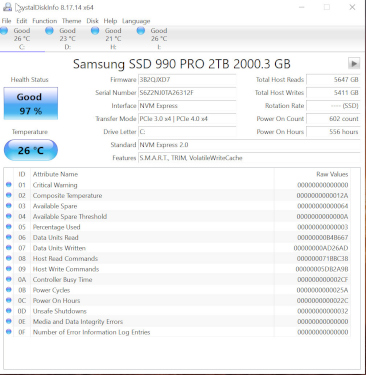Click the Standard field NVM Express 2.0

(x=249, y=145)
